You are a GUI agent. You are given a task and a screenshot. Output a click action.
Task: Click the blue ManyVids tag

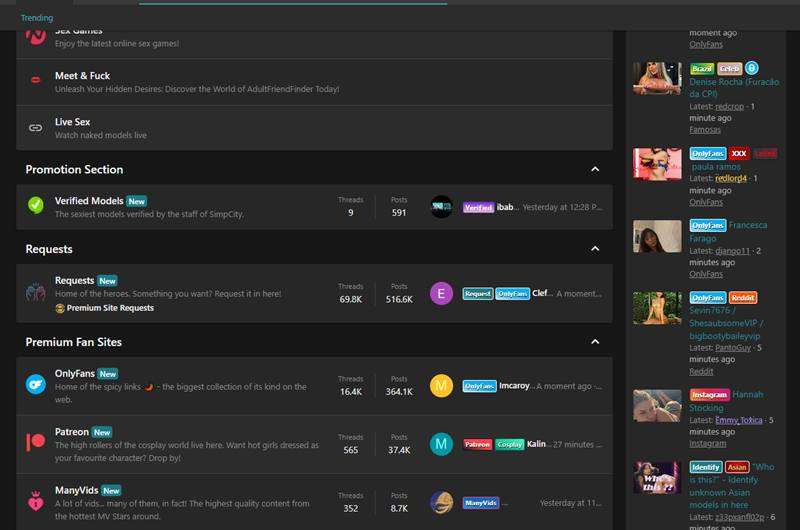[481, 503]
